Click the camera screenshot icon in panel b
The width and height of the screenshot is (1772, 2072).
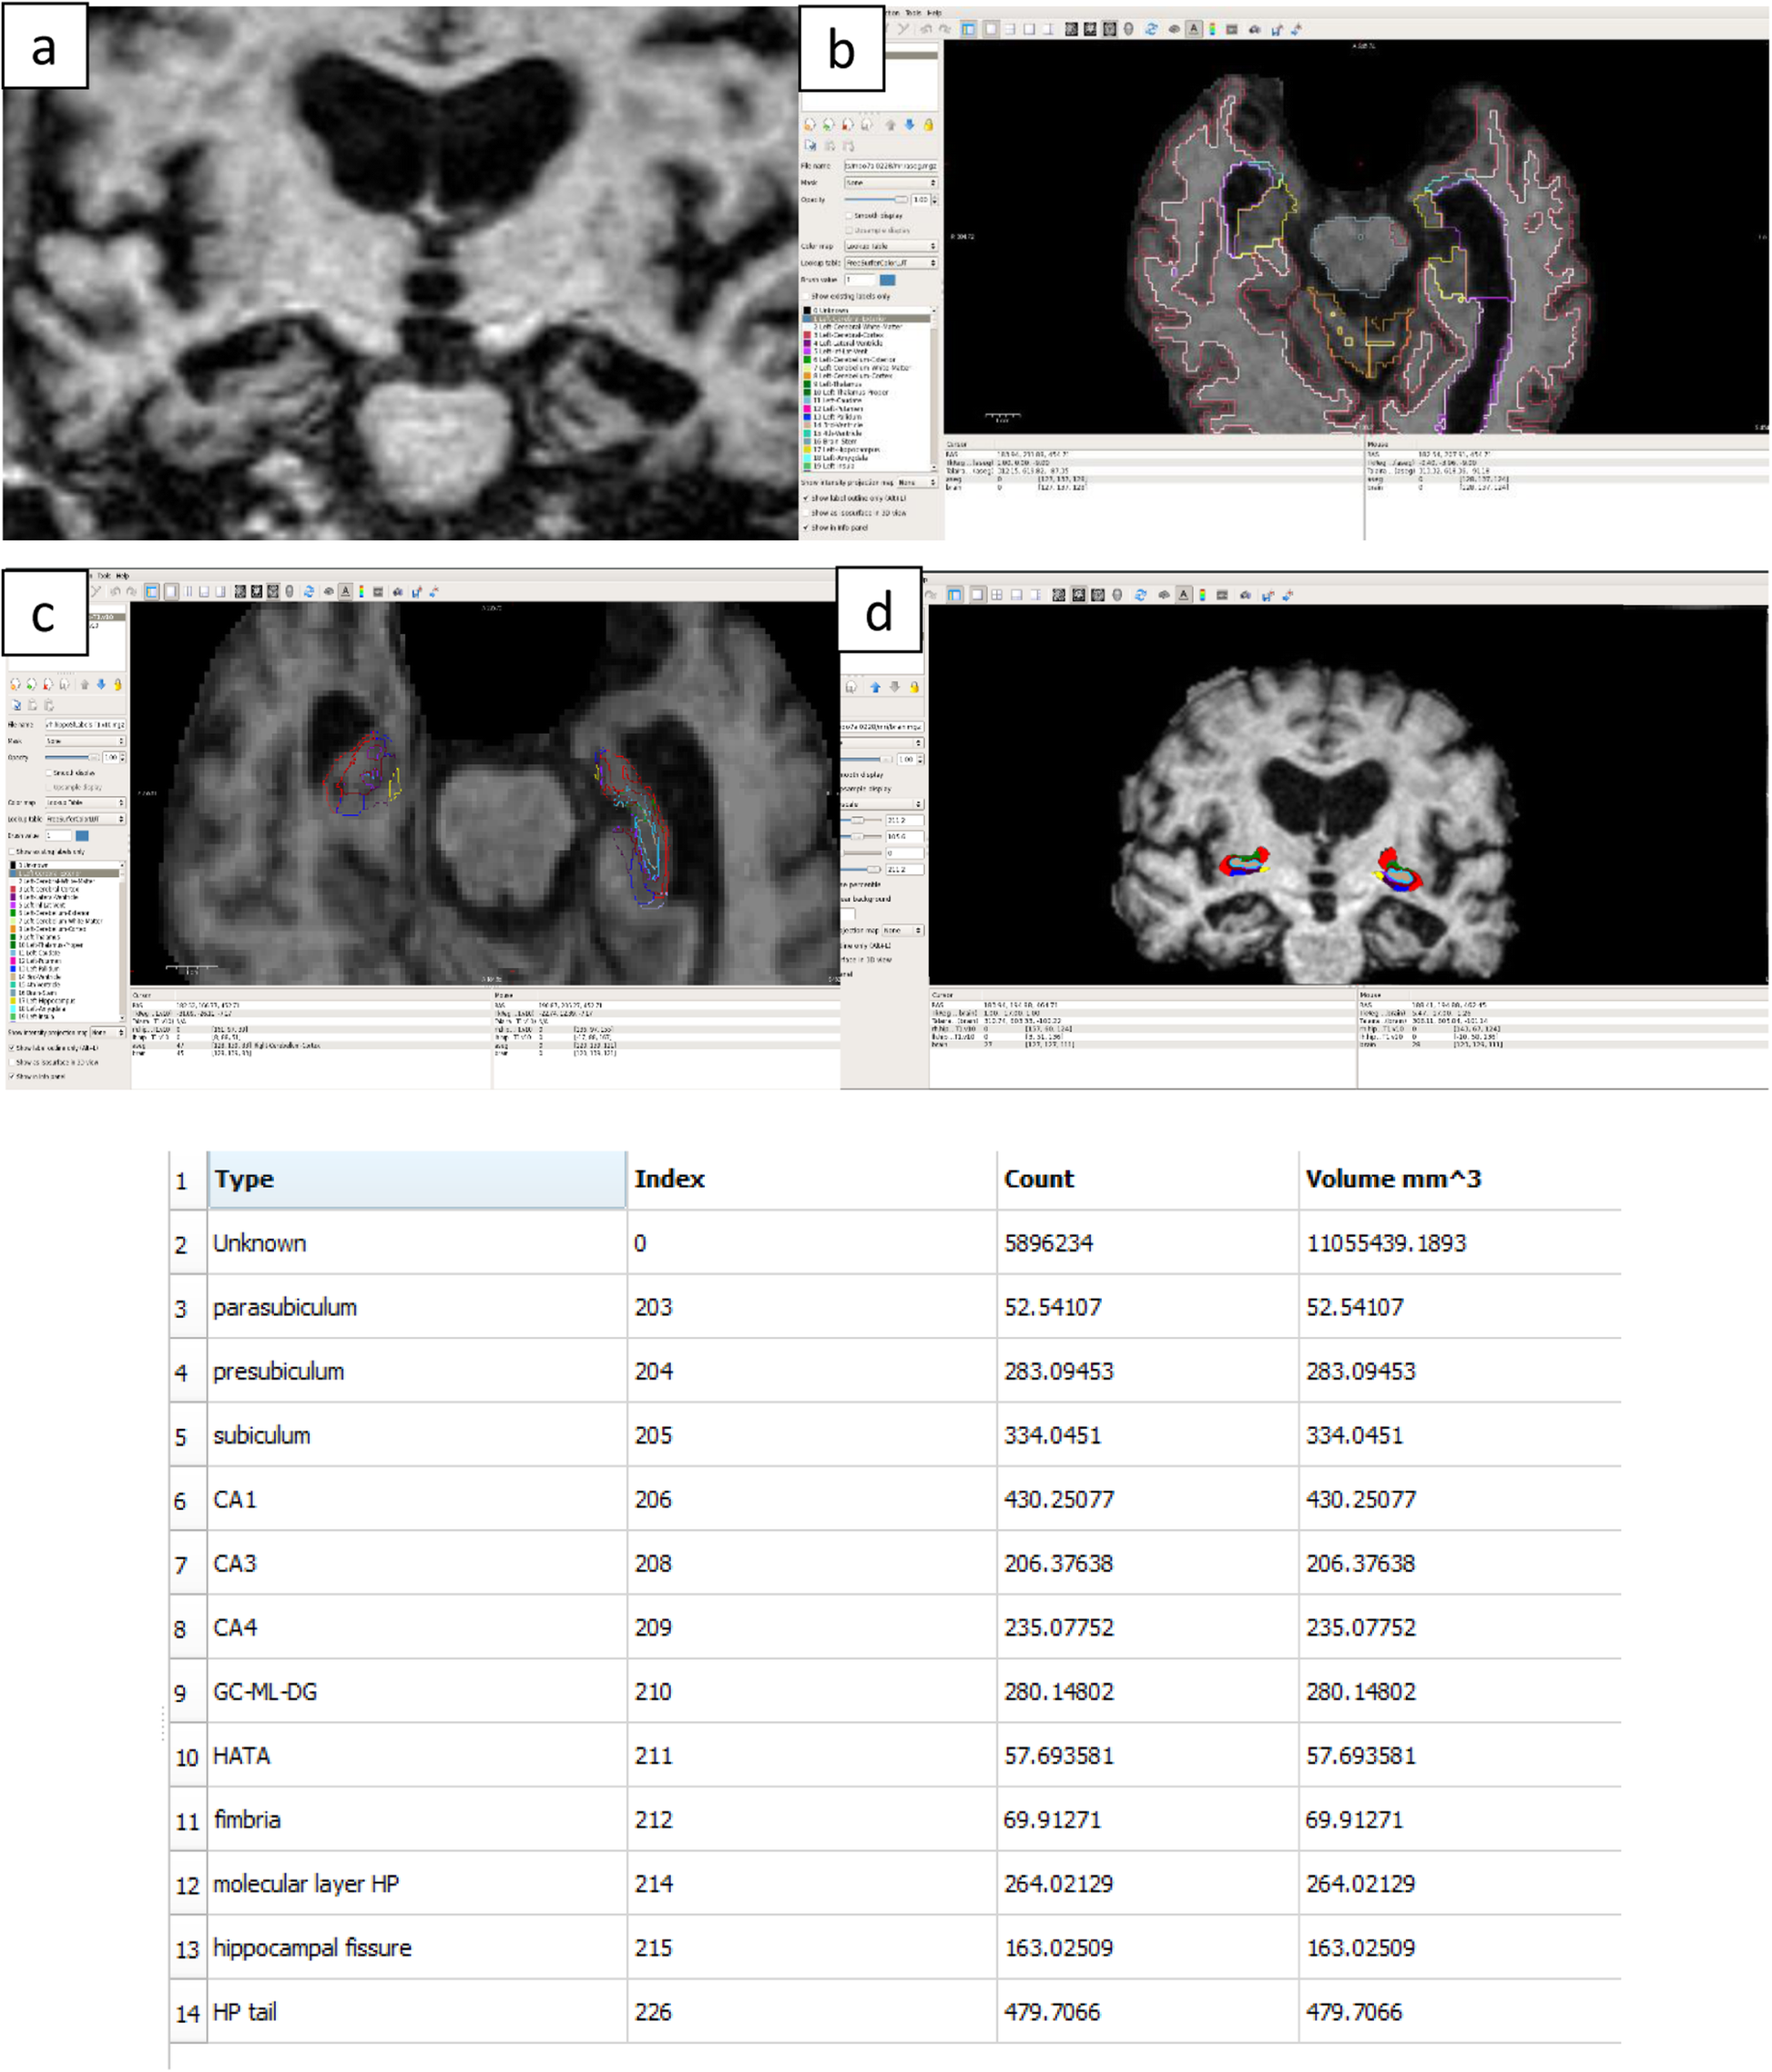tap(1254, 30)
